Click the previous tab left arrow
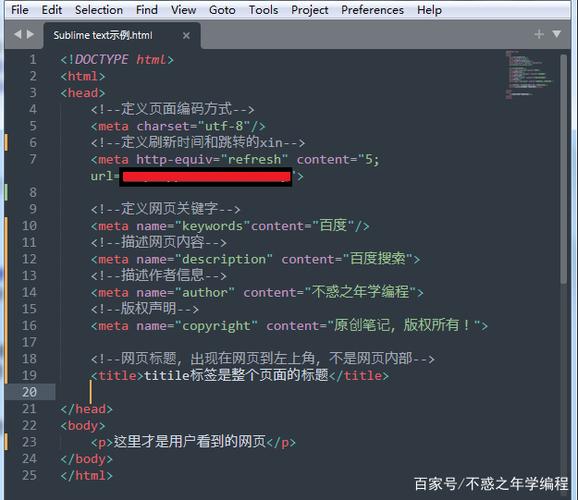Image resolution: width=578 pixels, height=500 pixels. [17, 34]
